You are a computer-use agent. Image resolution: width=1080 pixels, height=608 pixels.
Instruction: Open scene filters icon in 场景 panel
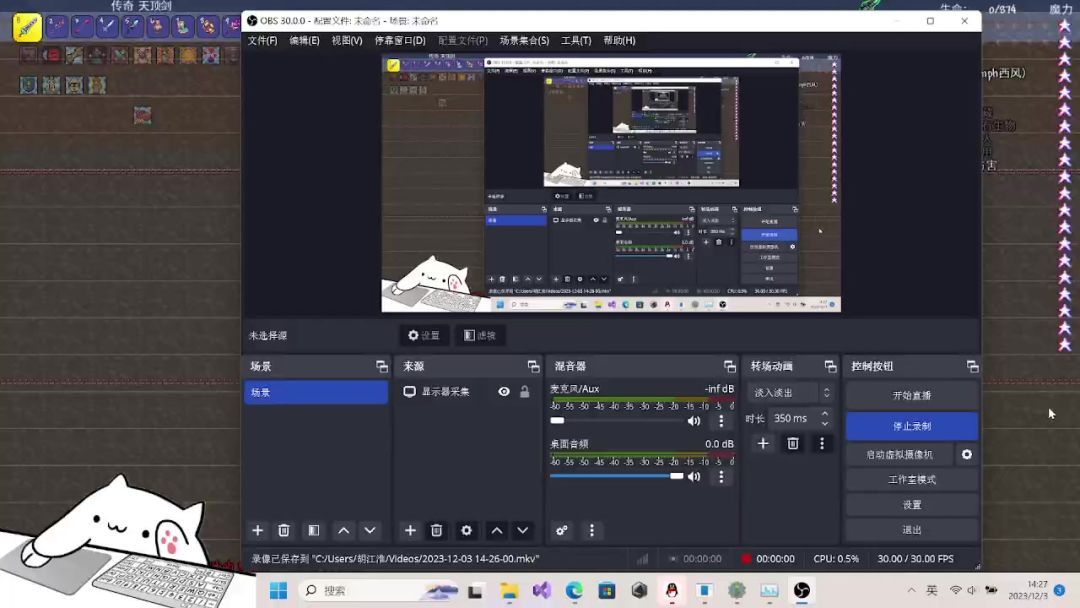(313, 530)
